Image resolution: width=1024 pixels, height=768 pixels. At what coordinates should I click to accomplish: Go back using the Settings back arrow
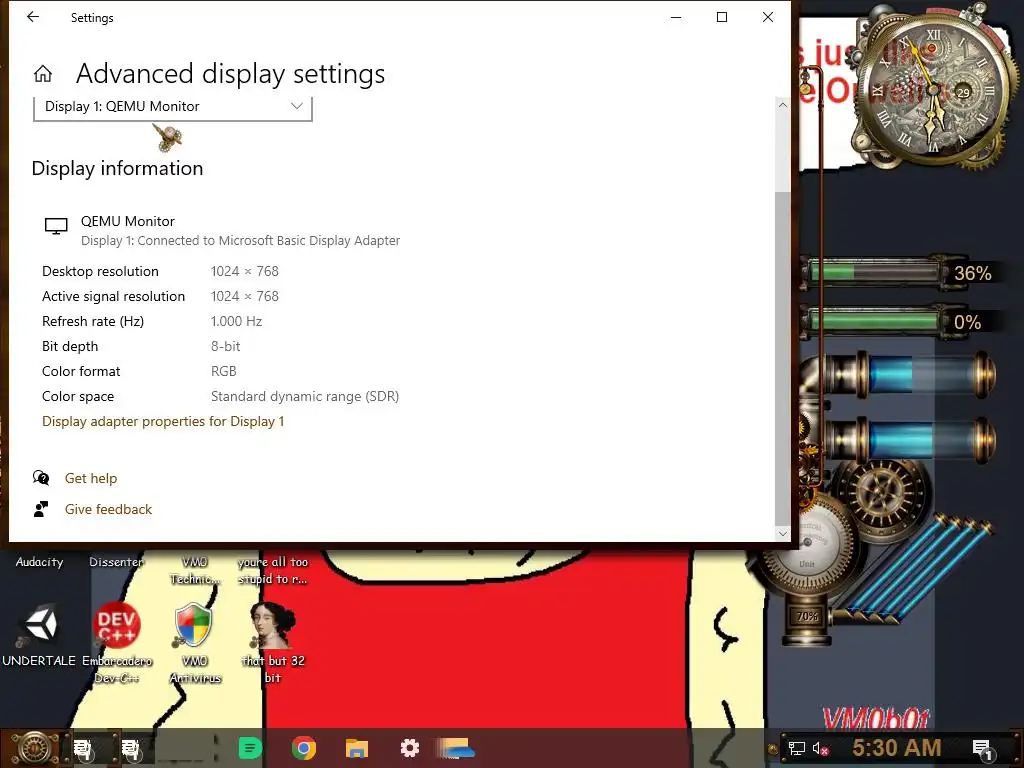pos(33,18)
